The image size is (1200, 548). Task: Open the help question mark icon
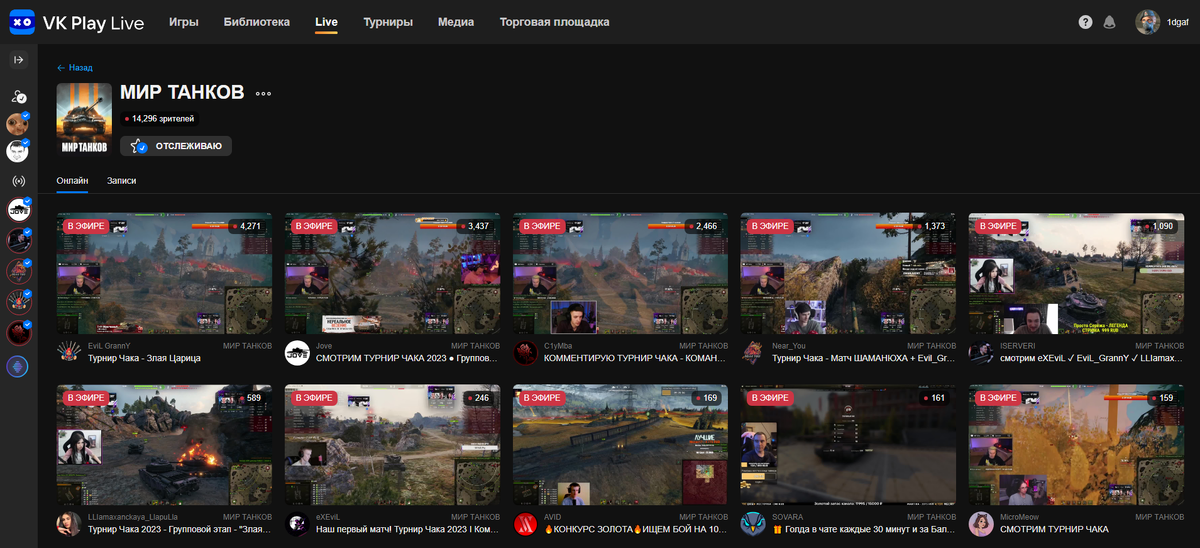pos(1086,22)
